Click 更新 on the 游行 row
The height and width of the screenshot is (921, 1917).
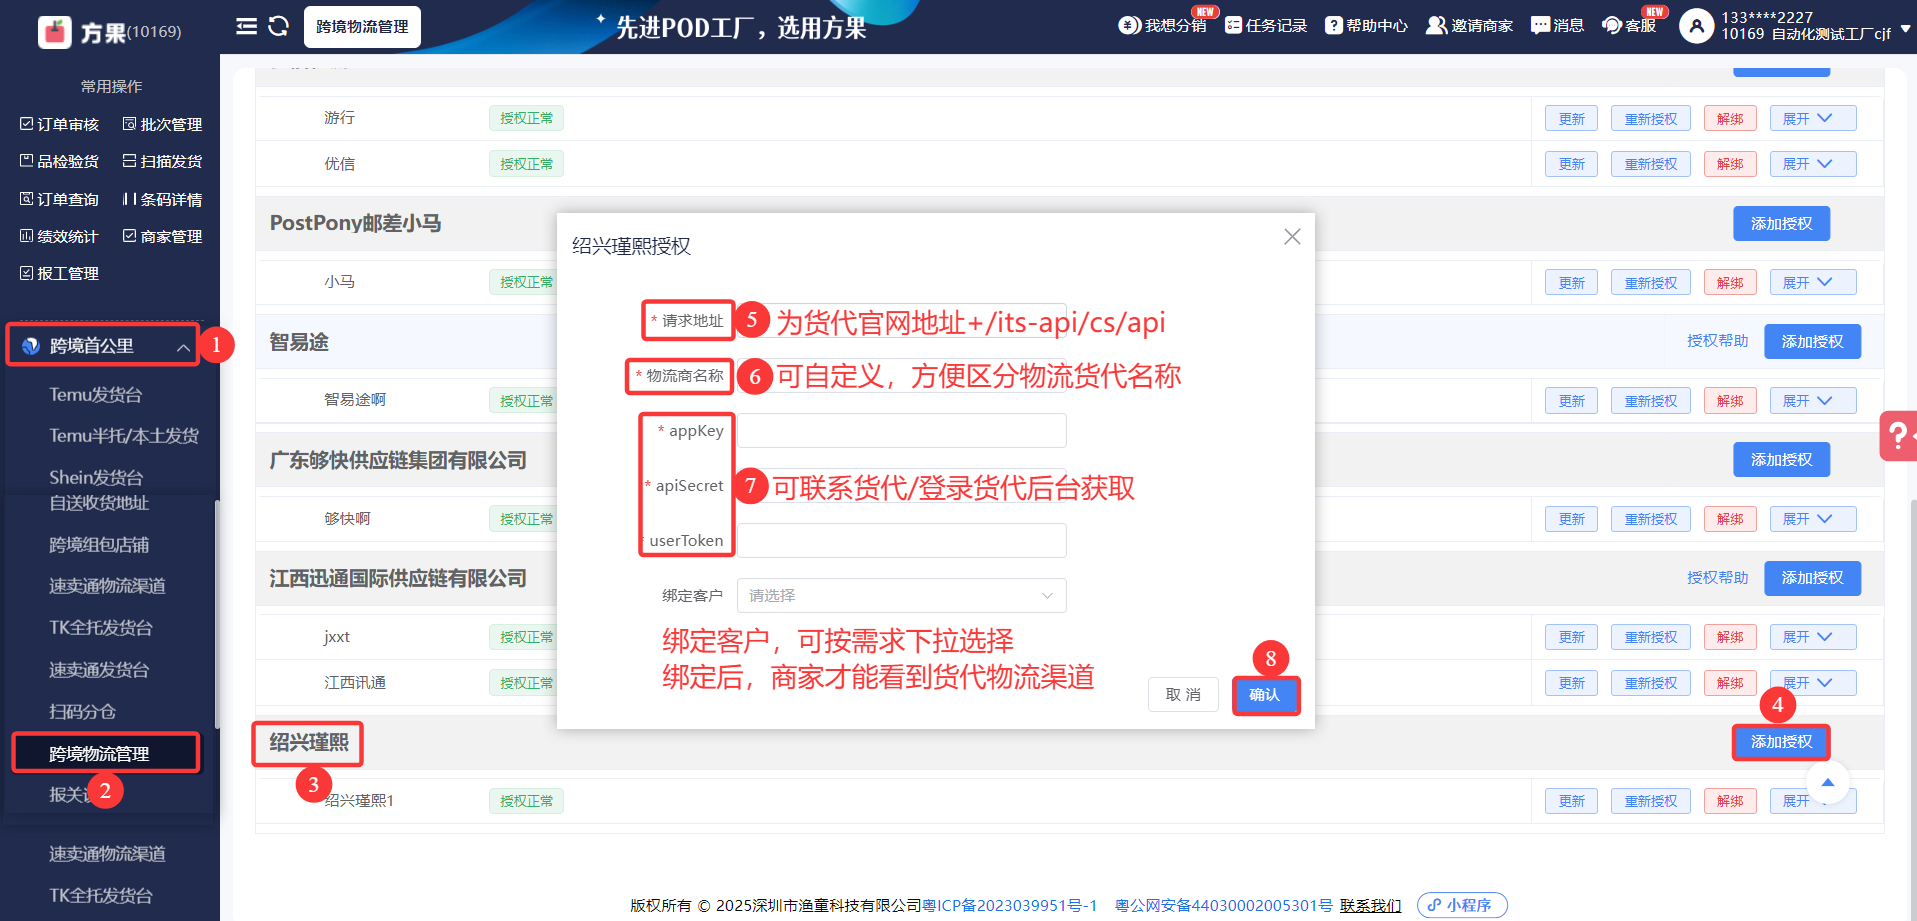point(1571,118)
